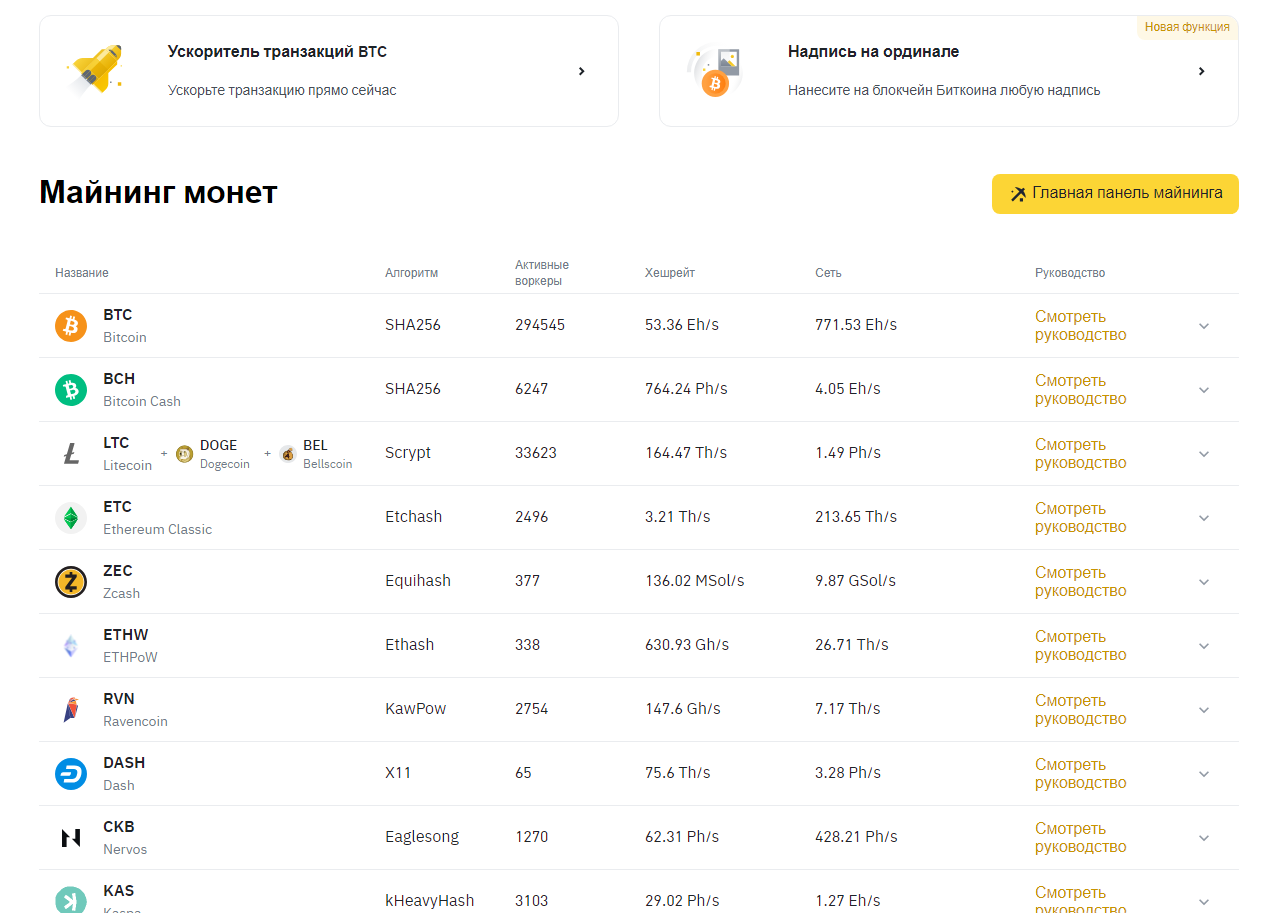
Task: Expand the ZEC Zcash row chevron
Action: 1204,582
